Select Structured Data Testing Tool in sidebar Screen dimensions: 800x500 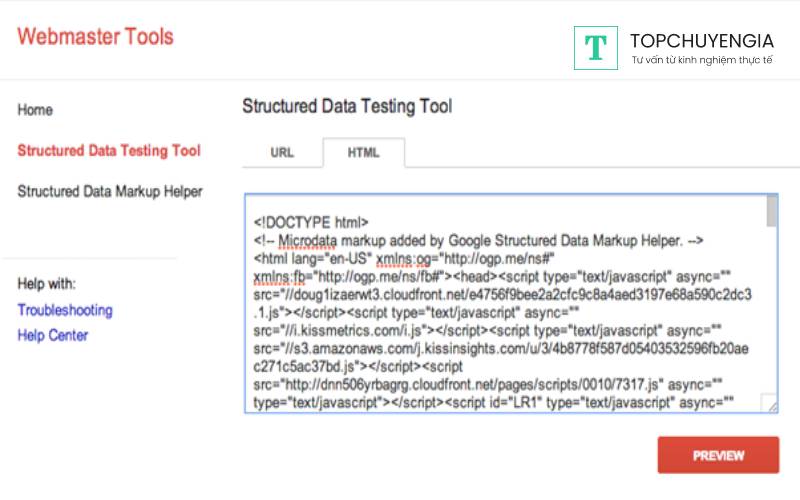click(x=109, y=151)
